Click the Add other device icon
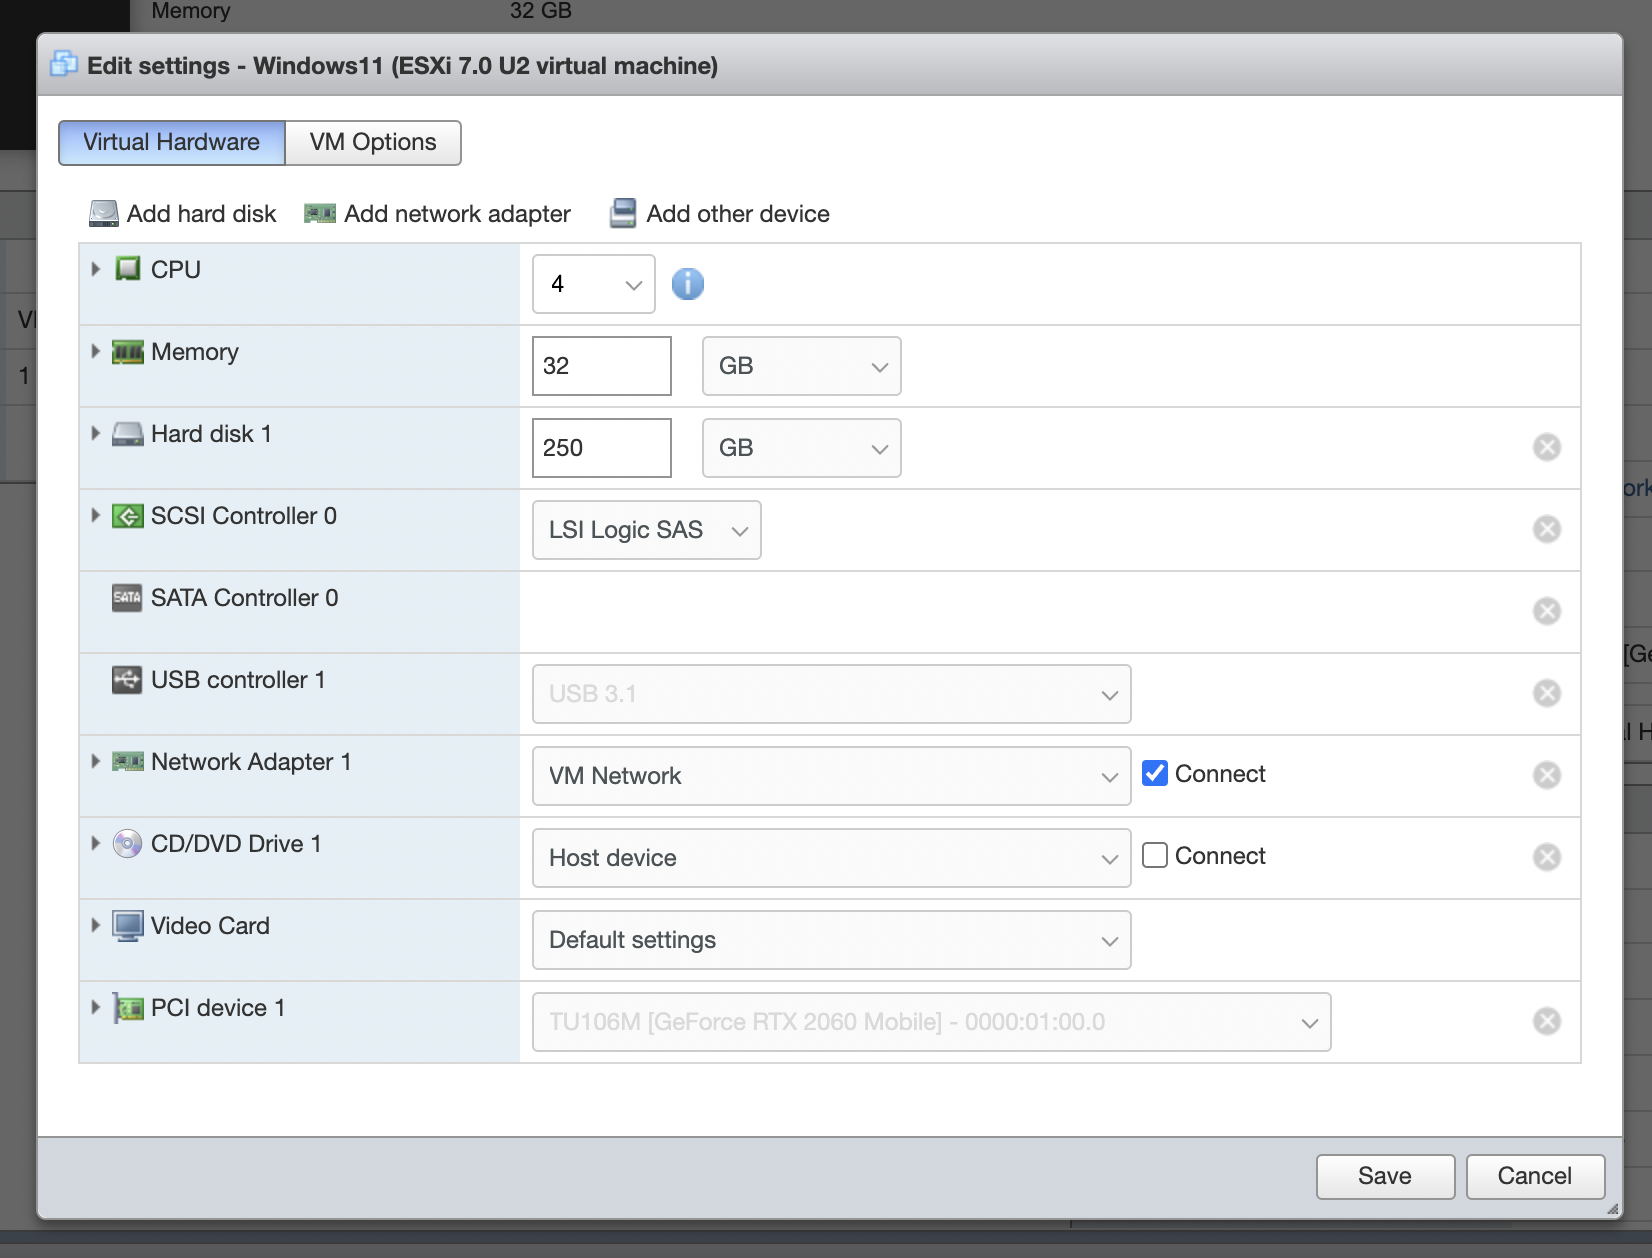1652x1258 pixels. pyautogui.click(x=623, y=214)
